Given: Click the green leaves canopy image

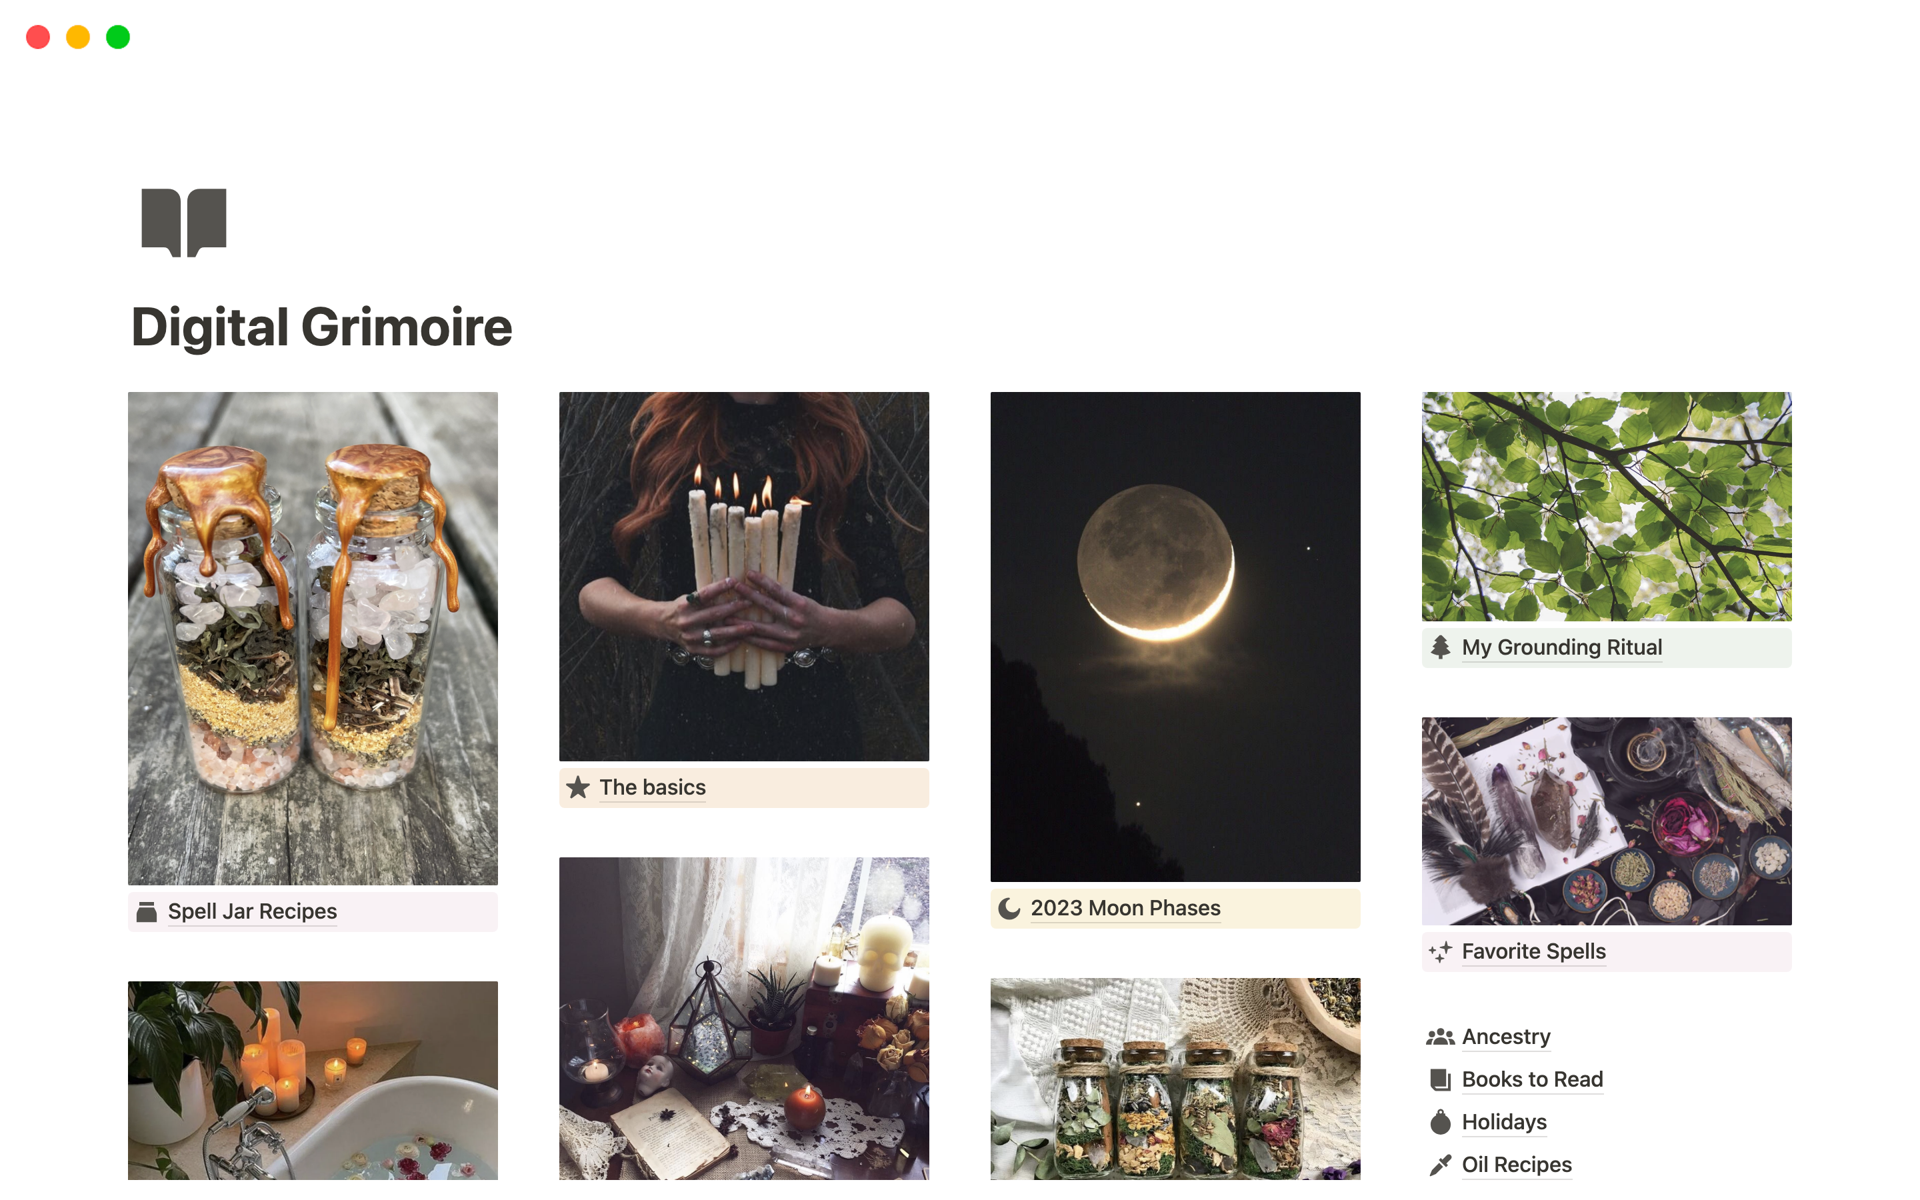Looking at the screenshot, I should click(x=1606, y=506).
